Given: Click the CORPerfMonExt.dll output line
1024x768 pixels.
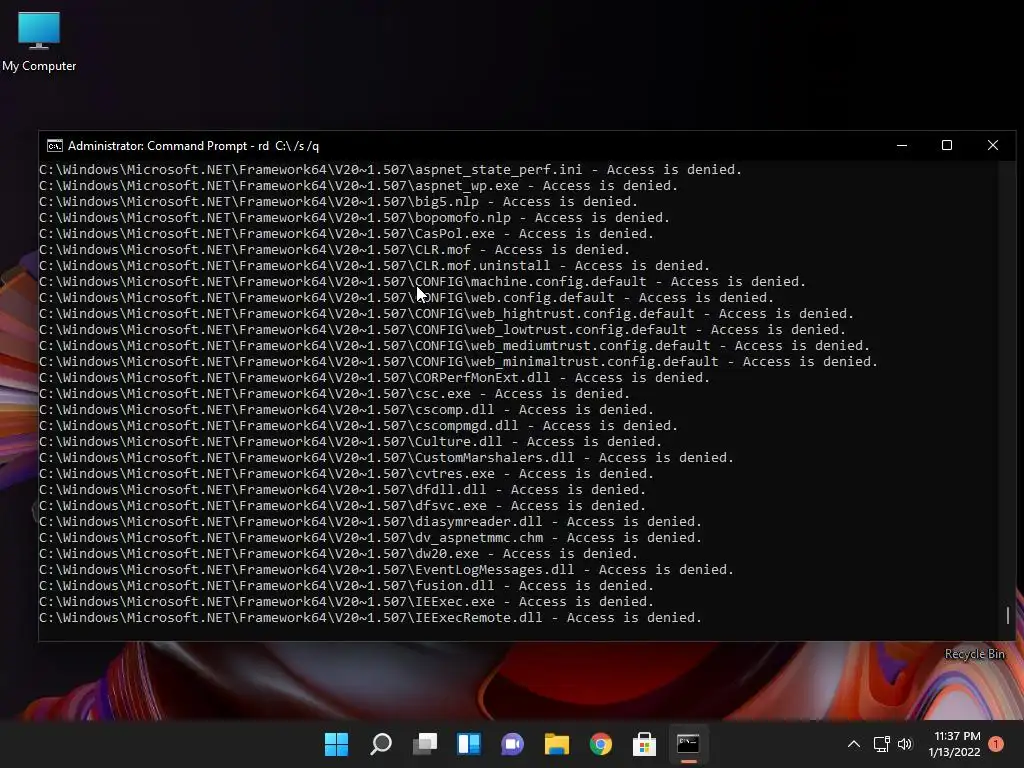Looking at the screenshot, I should point(375,377).
